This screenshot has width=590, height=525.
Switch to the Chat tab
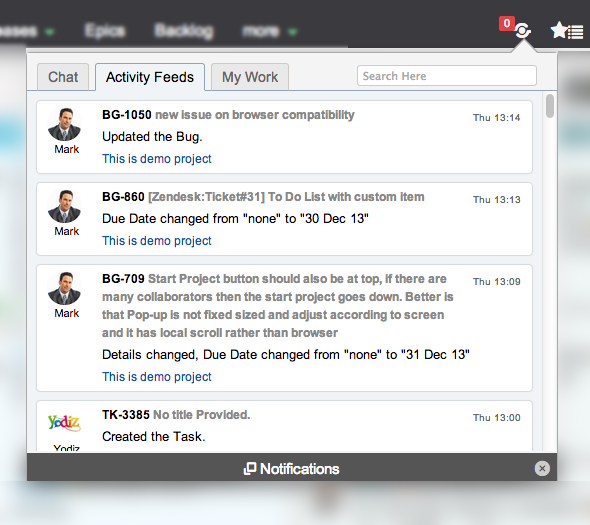pyautogui.click(x=63, y=77)
